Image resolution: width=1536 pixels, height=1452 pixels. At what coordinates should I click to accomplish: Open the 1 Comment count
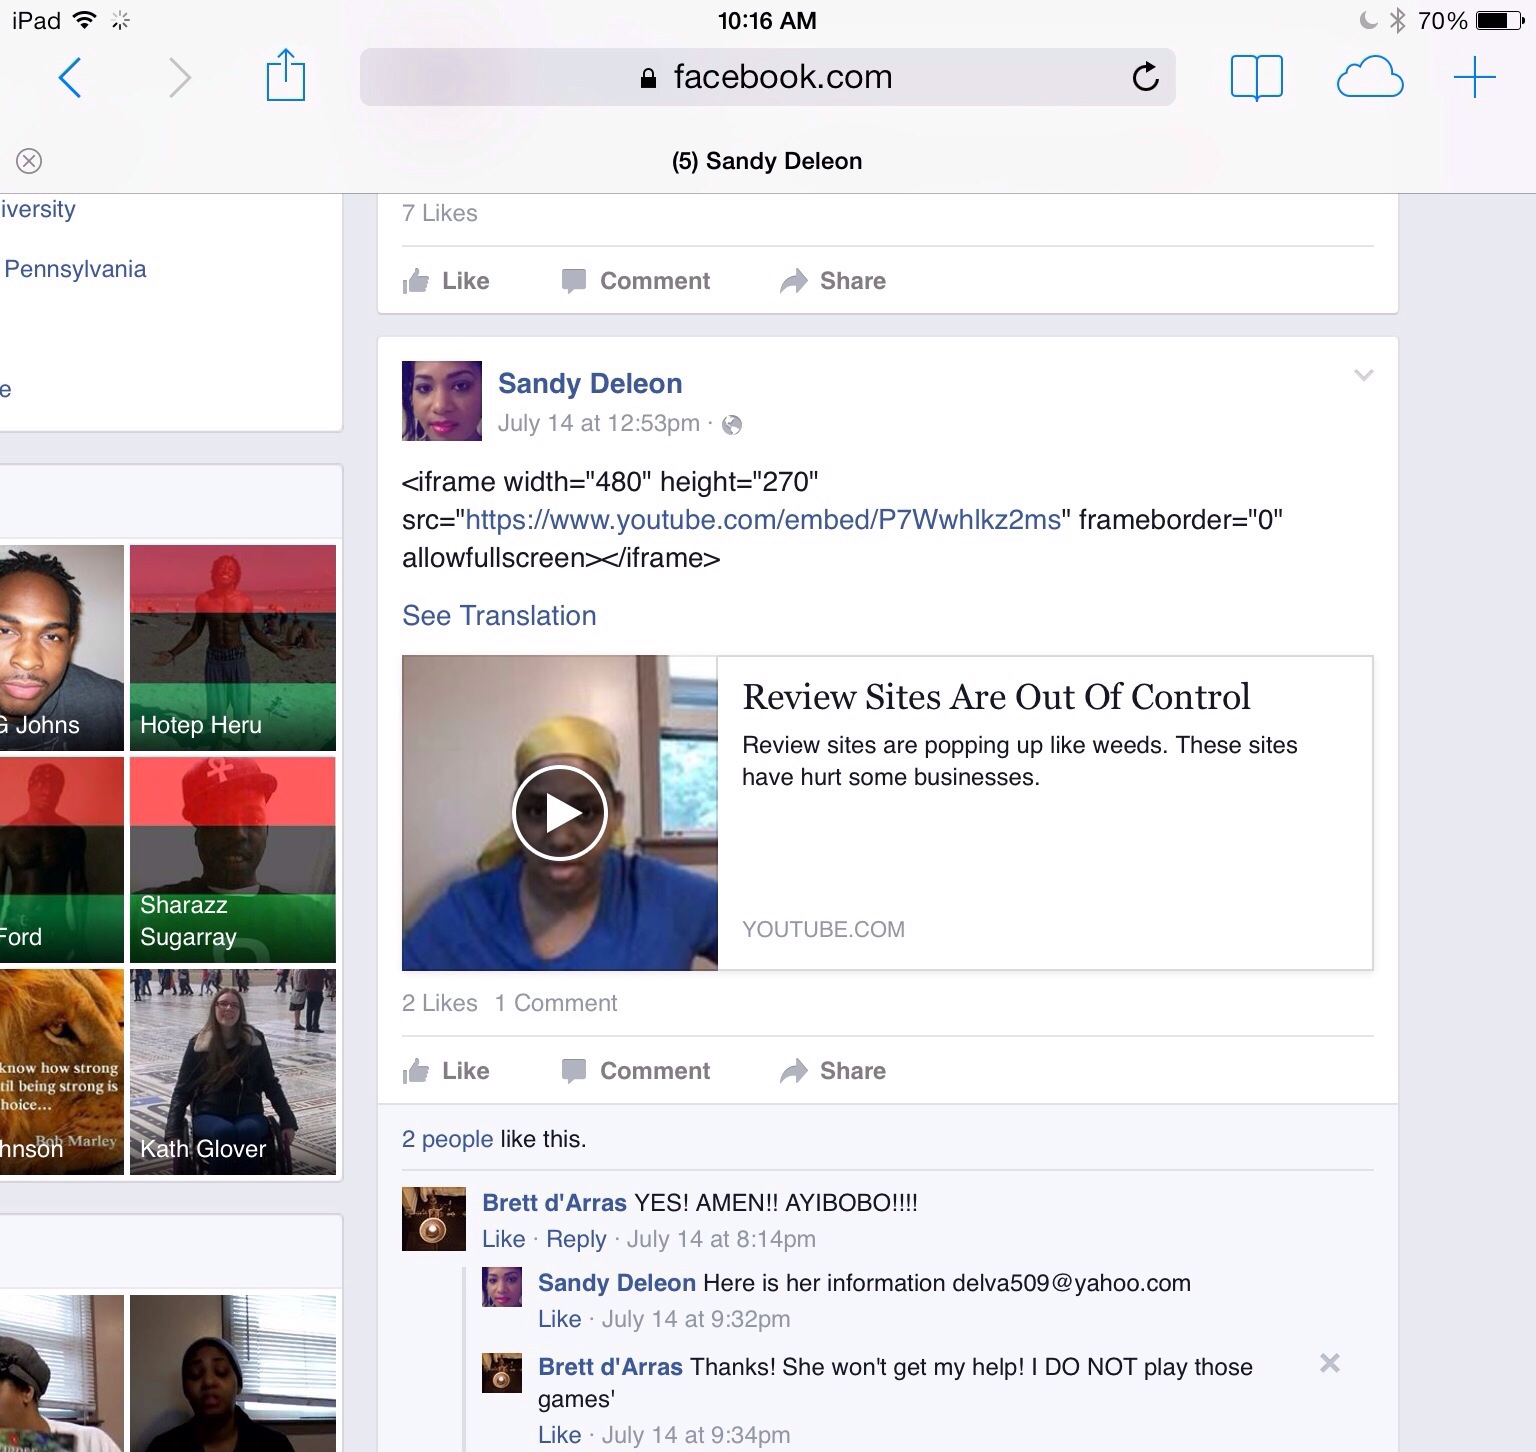556,1003
